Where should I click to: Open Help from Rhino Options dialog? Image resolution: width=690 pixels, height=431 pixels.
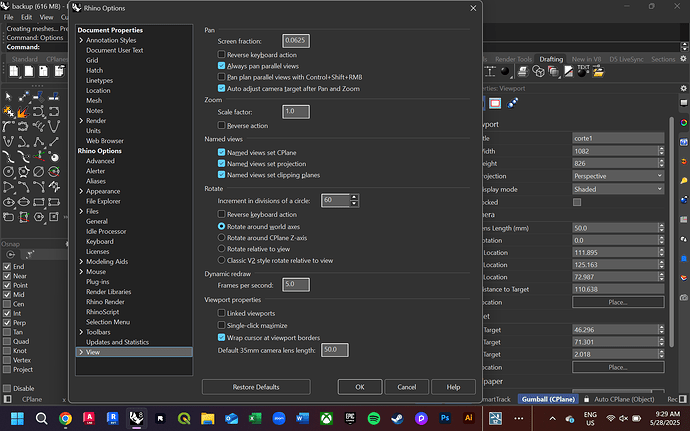tap(453, 387)
